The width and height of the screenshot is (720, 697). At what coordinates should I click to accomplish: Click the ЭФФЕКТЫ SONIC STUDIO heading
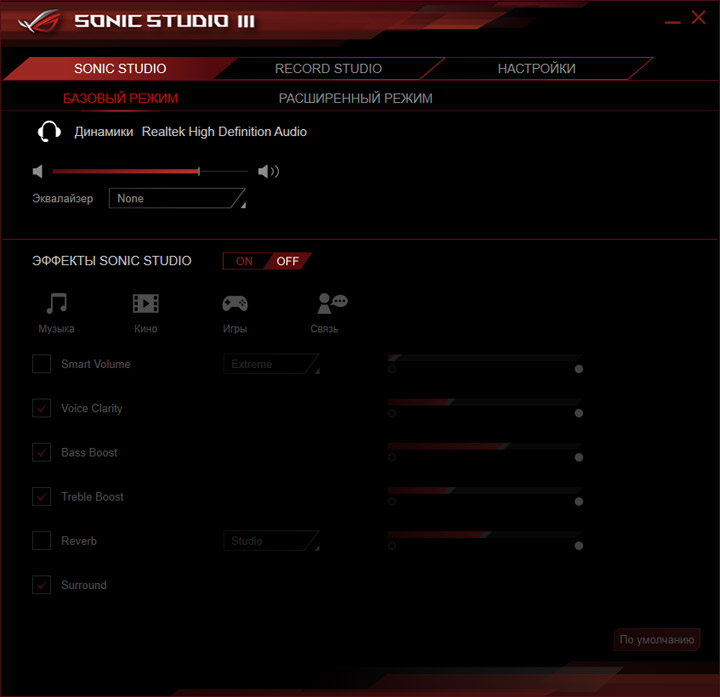pos(112,261)
